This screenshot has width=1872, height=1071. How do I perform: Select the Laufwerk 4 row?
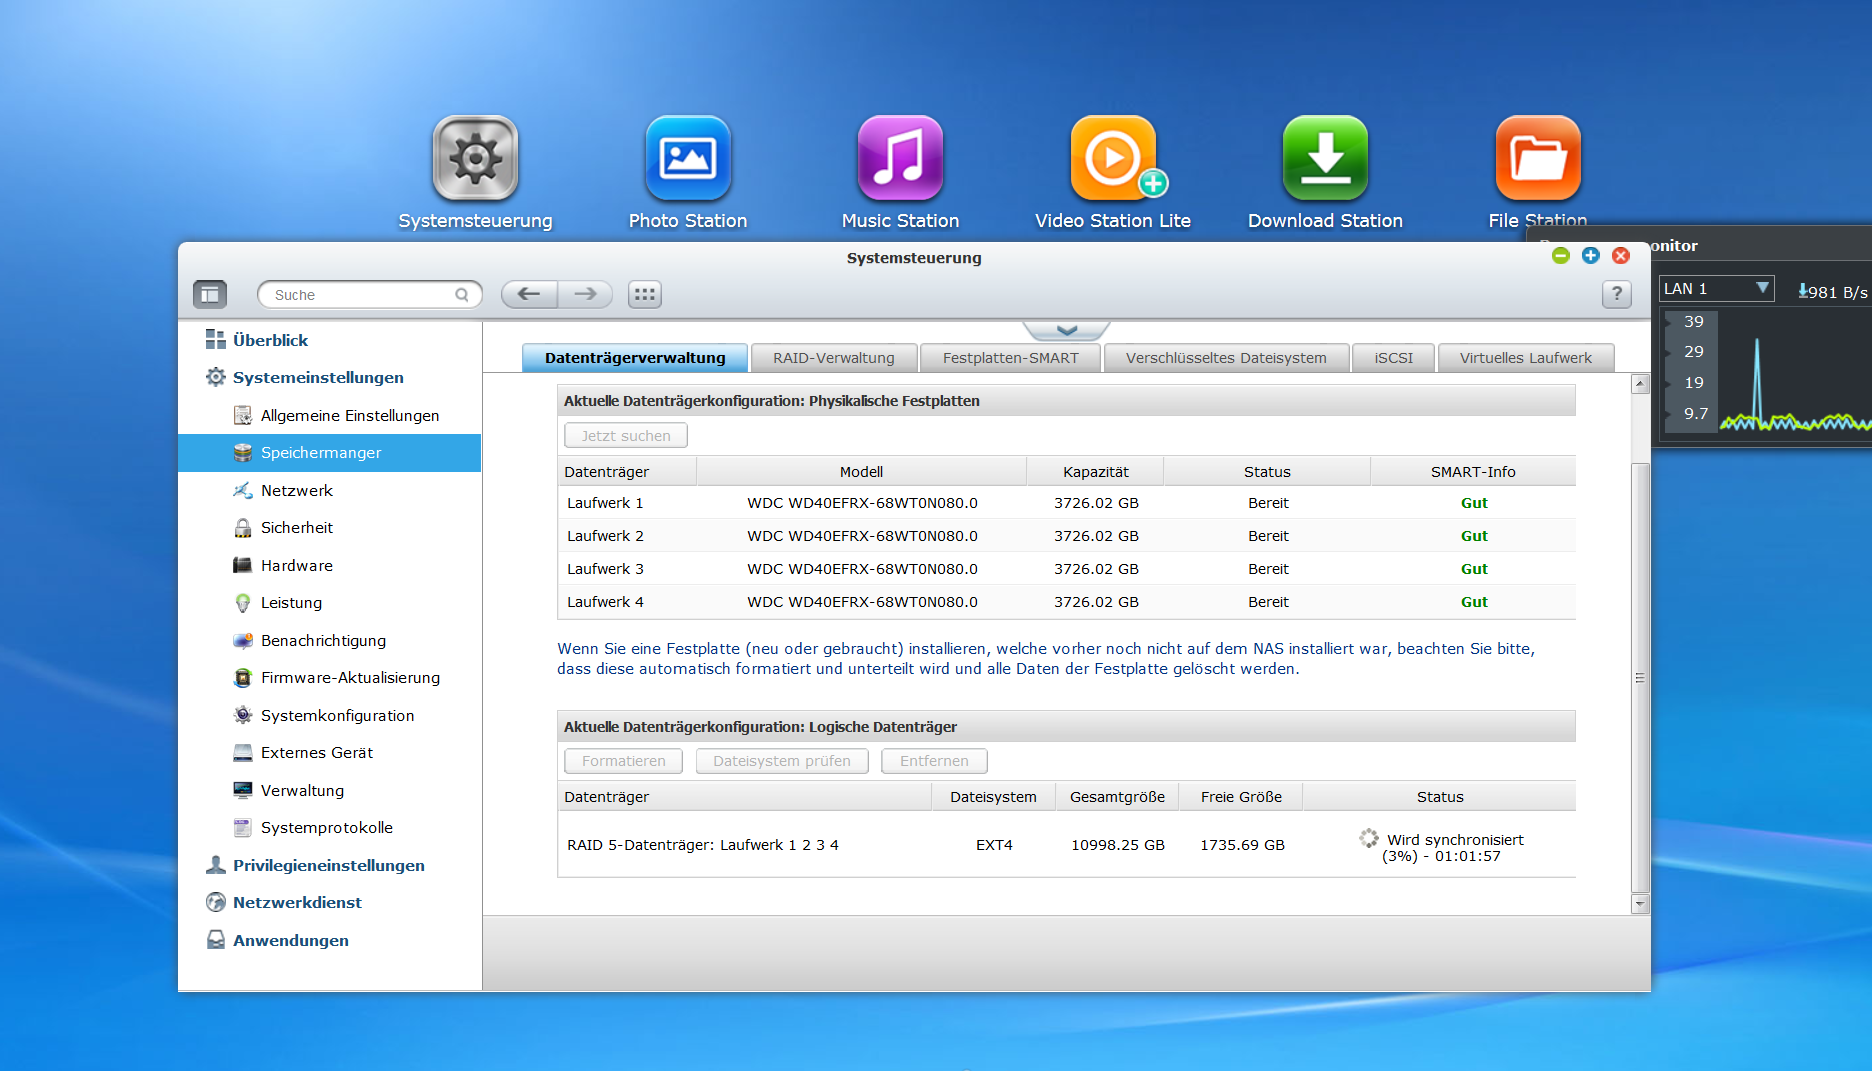click(1066, 602)
